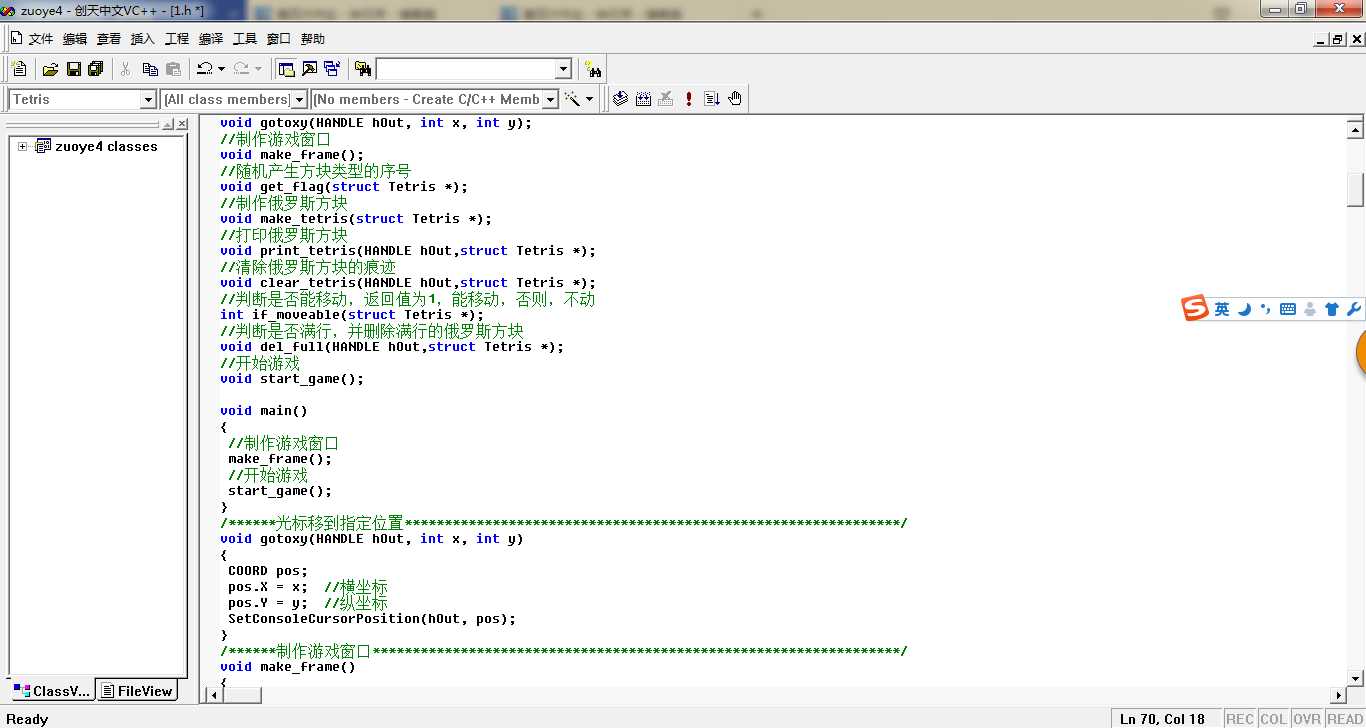Toggle the Workspace window icon

click(x=286, y=69)
